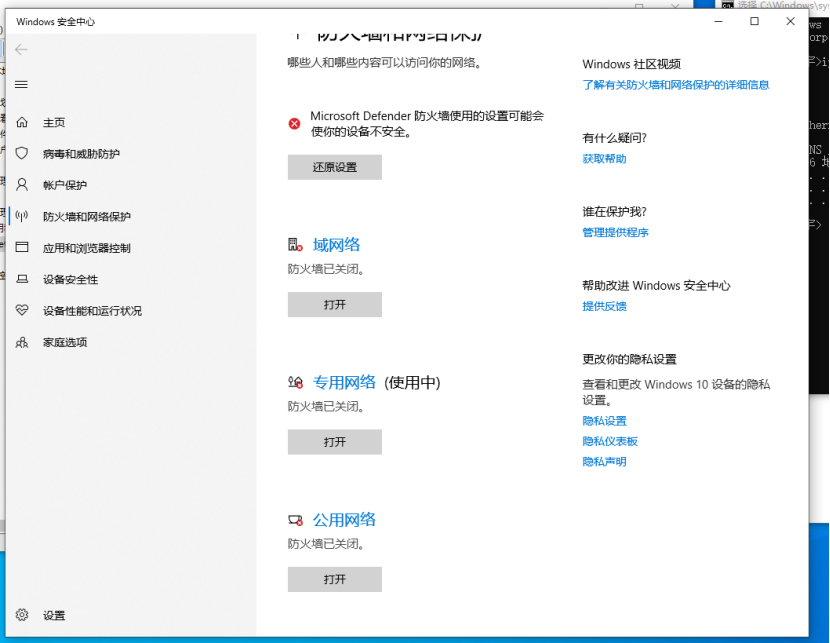Click the gear icon for 设置

(x=22, y=615)
